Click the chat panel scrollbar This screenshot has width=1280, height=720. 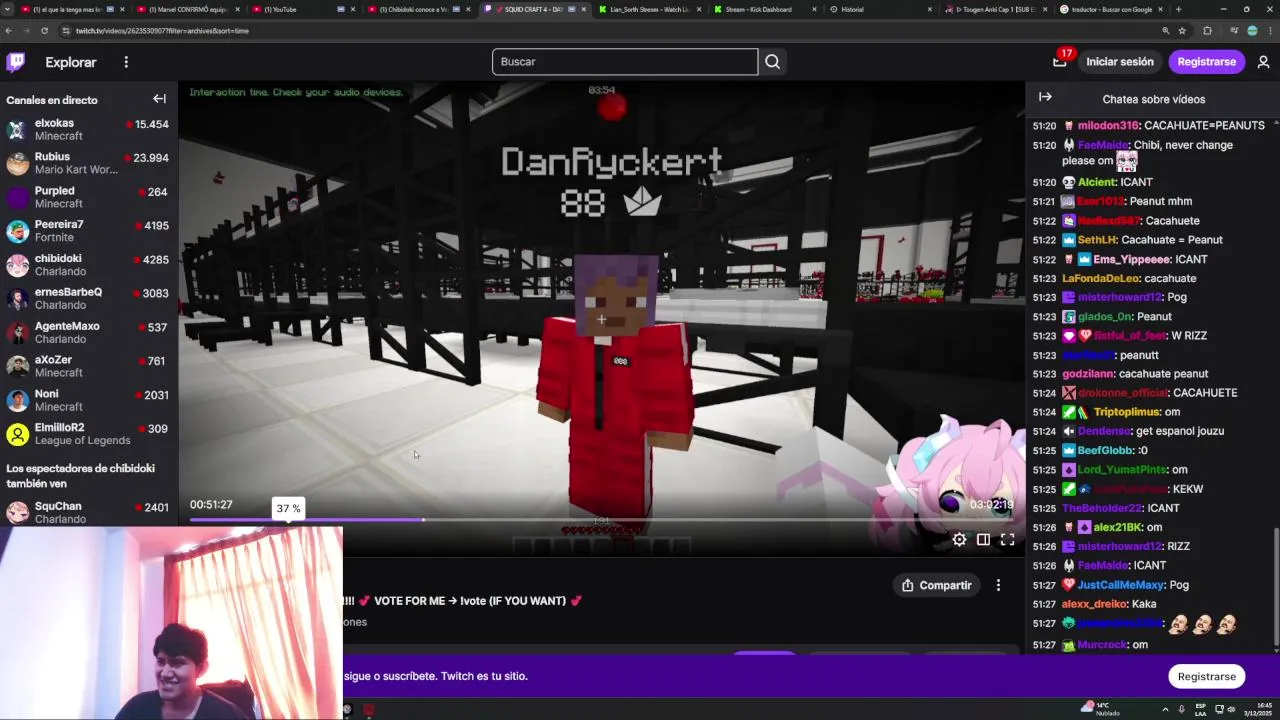click(x=1275, y=585)
